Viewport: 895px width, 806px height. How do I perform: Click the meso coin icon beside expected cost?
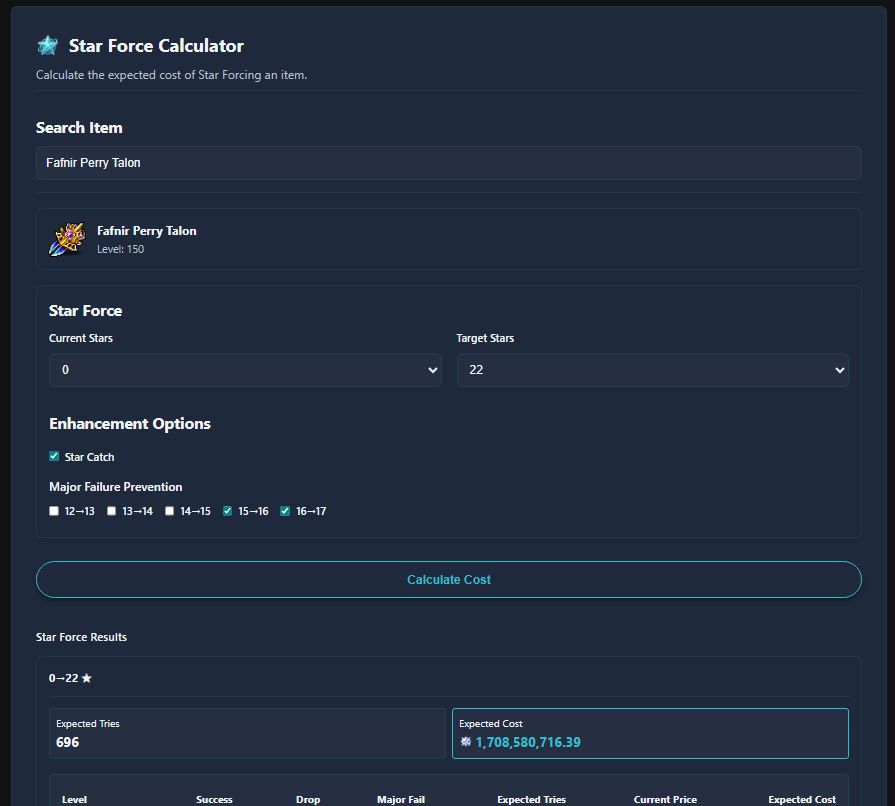[x=466, y=741]
